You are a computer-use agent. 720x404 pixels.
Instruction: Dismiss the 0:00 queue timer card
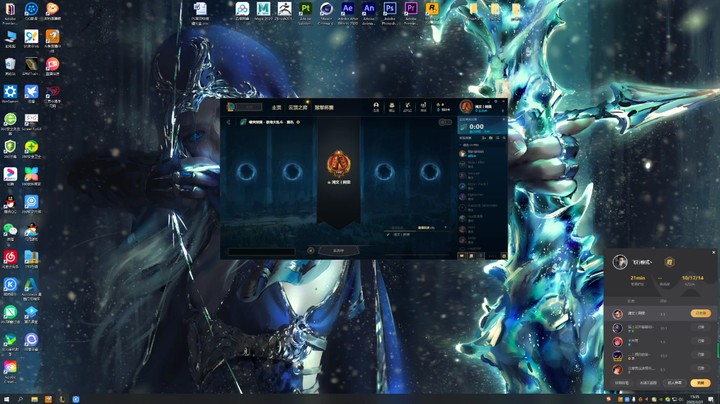503,119
